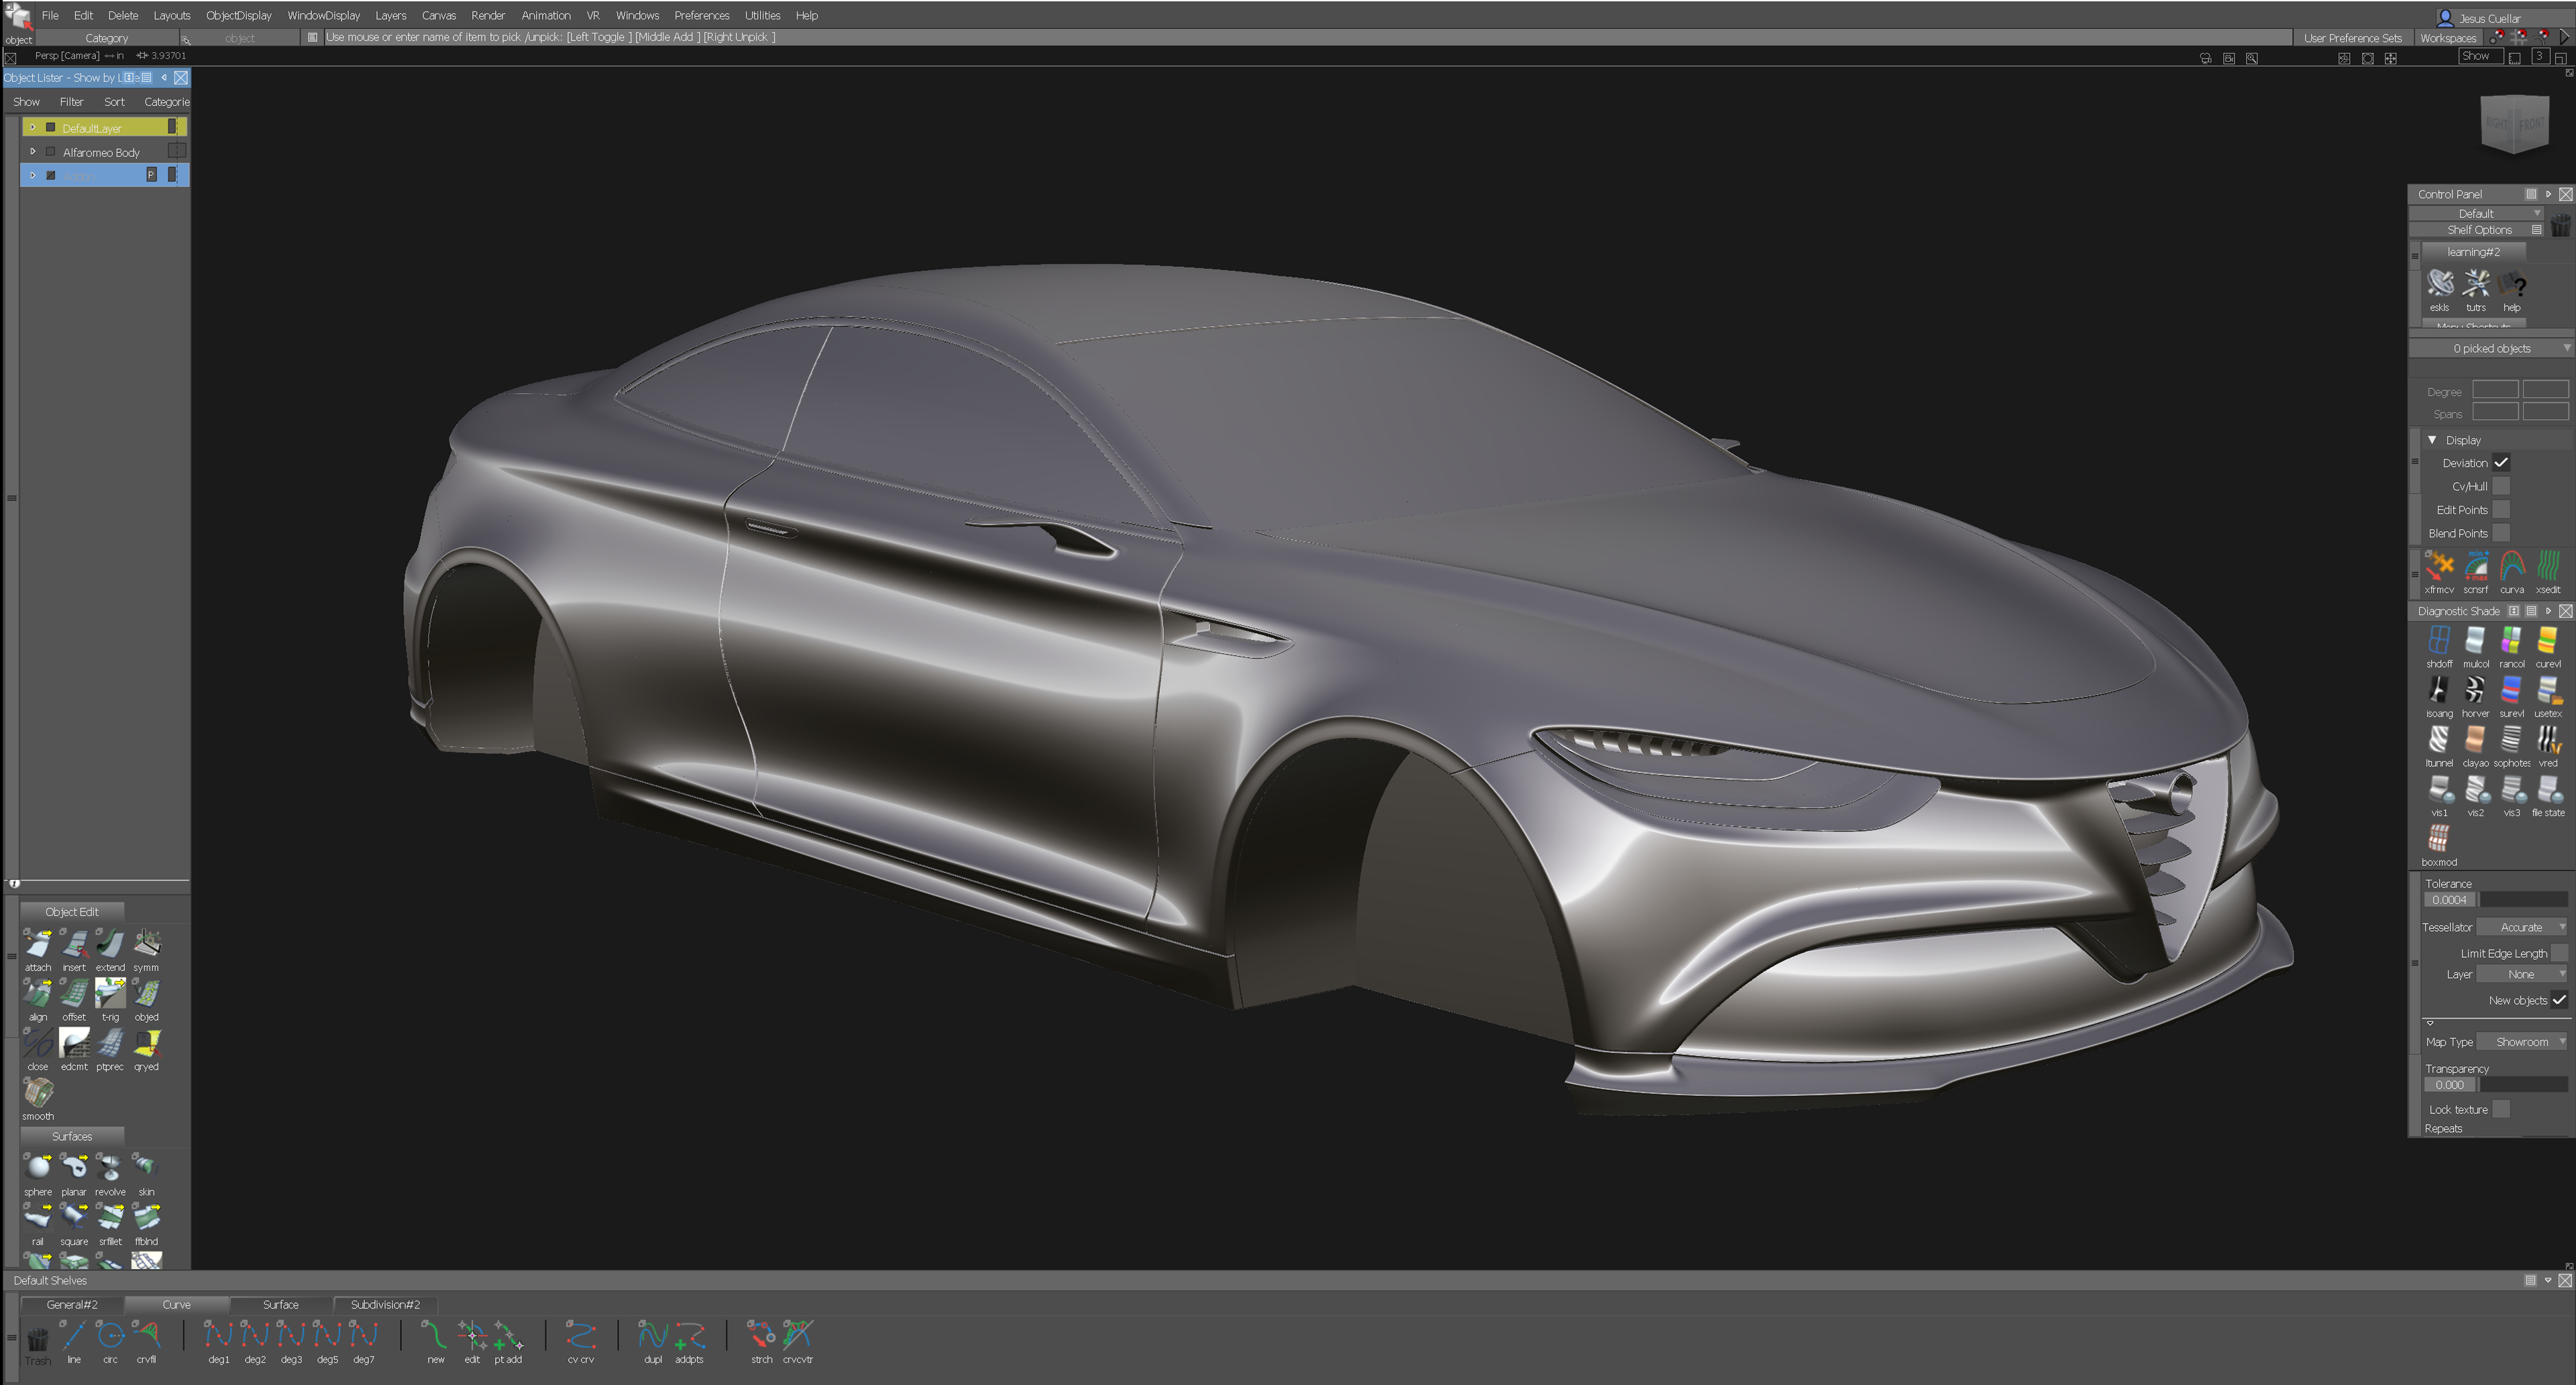The height and width of the screenshot is (1385, 2576).
Task: Click the clayao diagnostic shading icon
Action: pyautogui.click(x=2475, y=740)
